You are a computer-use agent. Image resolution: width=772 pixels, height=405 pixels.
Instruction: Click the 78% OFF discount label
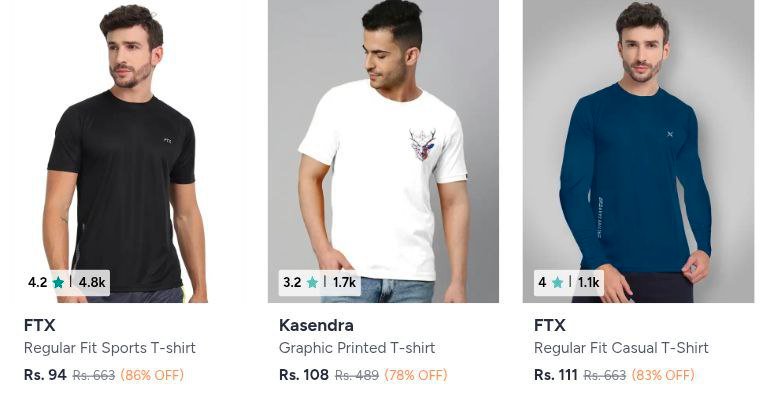point(416,375)
